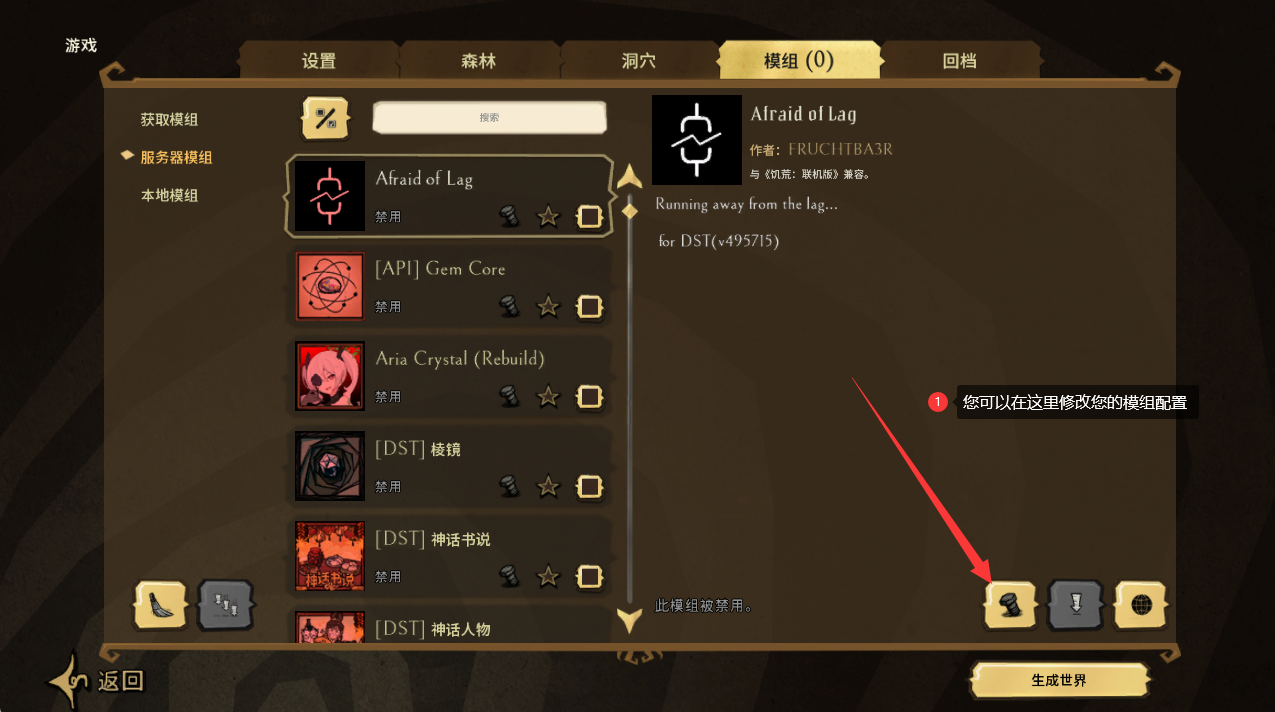Tick the [DST] 神话书说 enable checkbox
This screenshot has width=1275, height=712.
click(x=590, y=576)
